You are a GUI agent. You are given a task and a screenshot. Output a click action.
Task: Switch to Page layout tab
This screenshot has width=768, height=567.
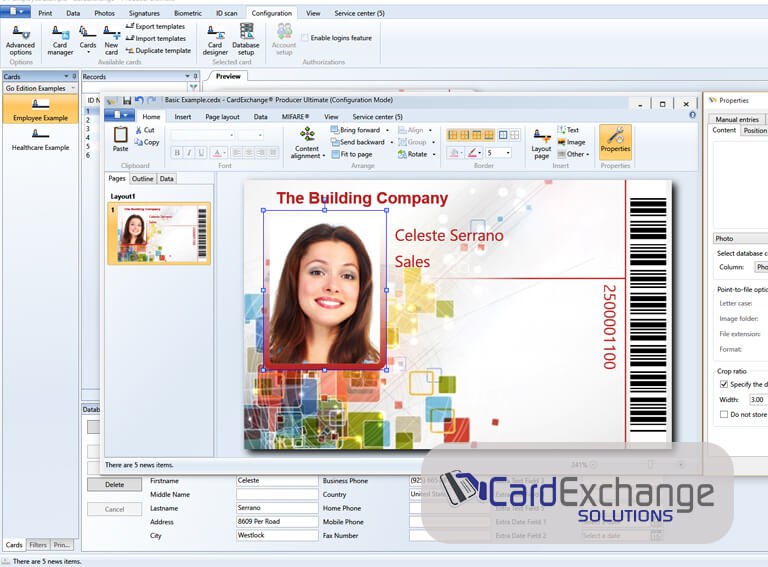pyautogui.click(x=222, y=117)
